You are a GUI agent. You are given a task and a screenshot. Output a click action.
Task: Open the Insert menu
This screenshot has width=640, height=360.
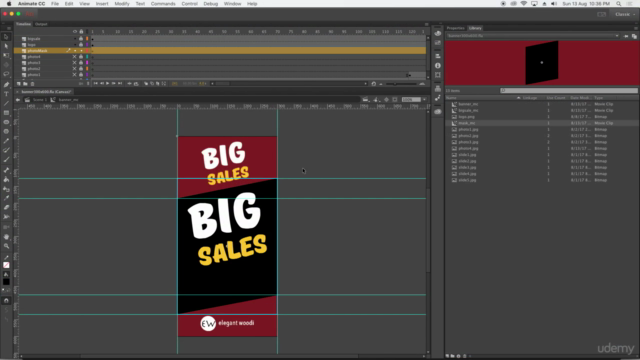point(102,4)
